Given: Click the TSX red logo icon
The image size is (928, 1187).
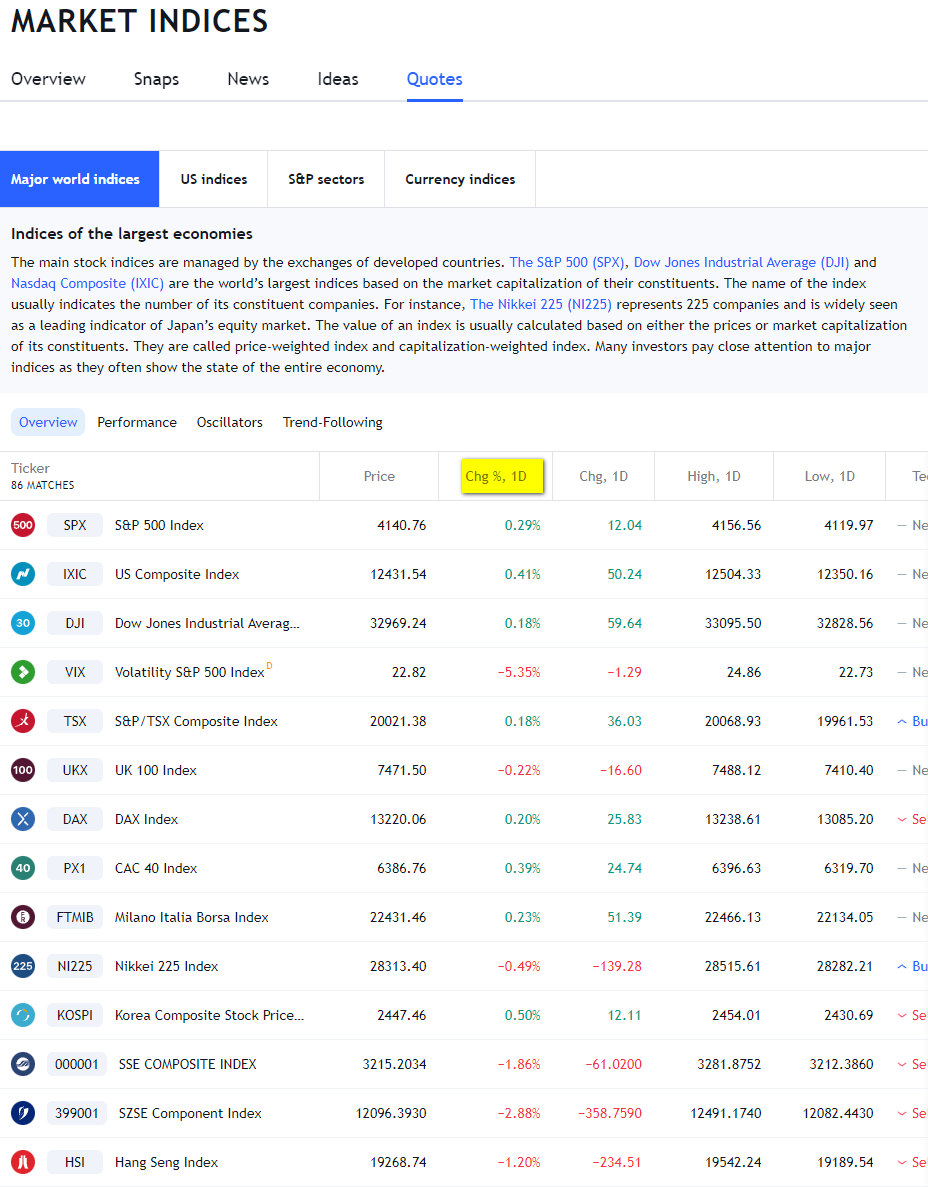Looking at the screenshot, I should point(23,721).
